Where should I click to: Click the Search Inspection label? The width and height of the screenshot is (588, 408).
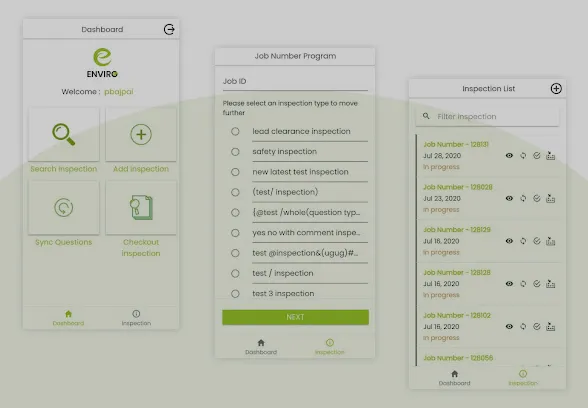tap(64, 169)
